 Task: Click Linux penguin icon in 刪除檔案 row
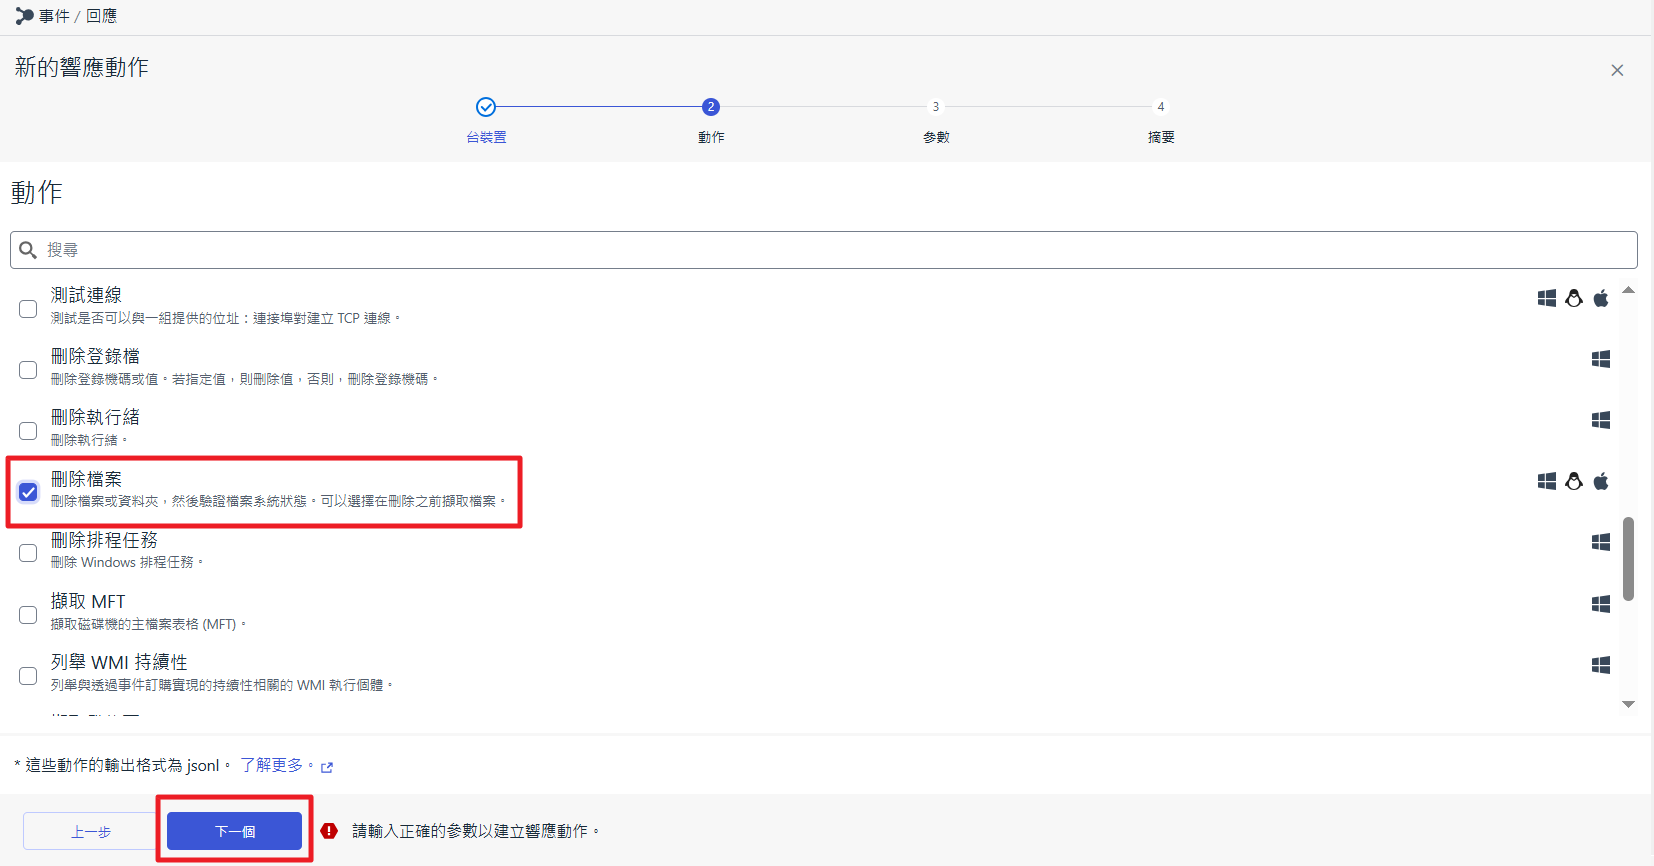coord(1574,481)
